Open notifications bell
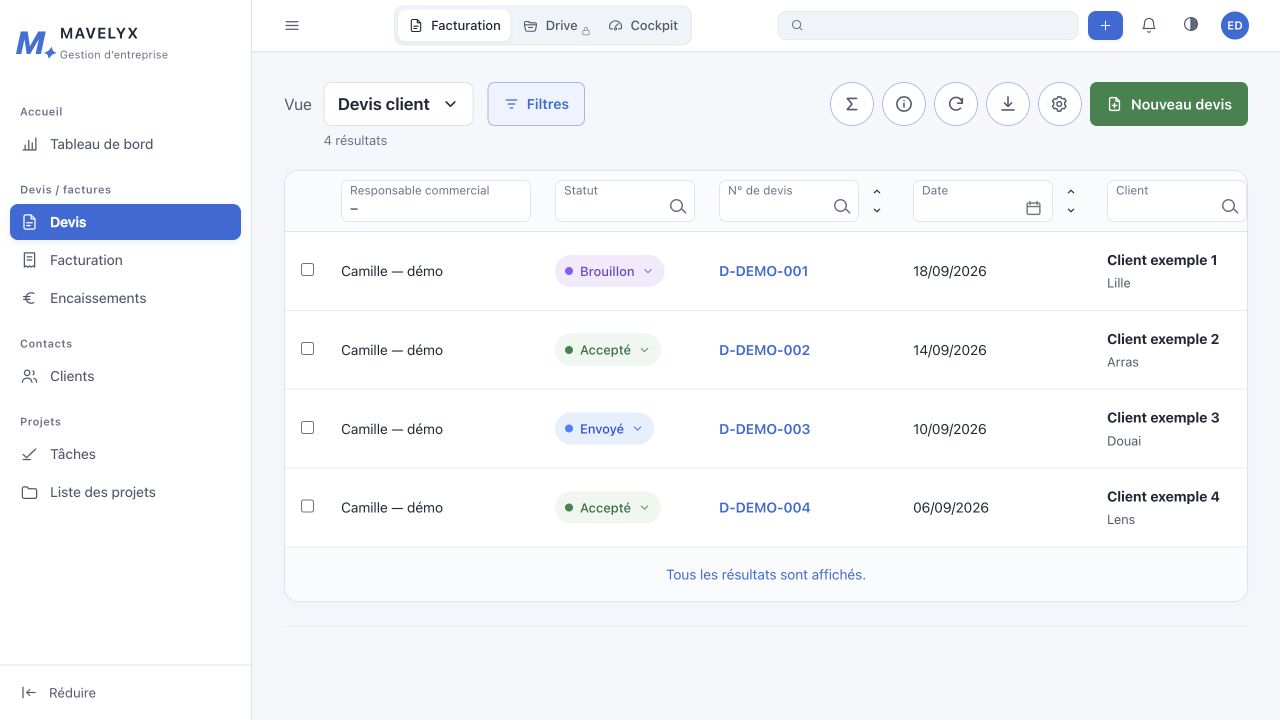Image resolution: width=1280 pixels, height=720 pixels. (1149, 26)
